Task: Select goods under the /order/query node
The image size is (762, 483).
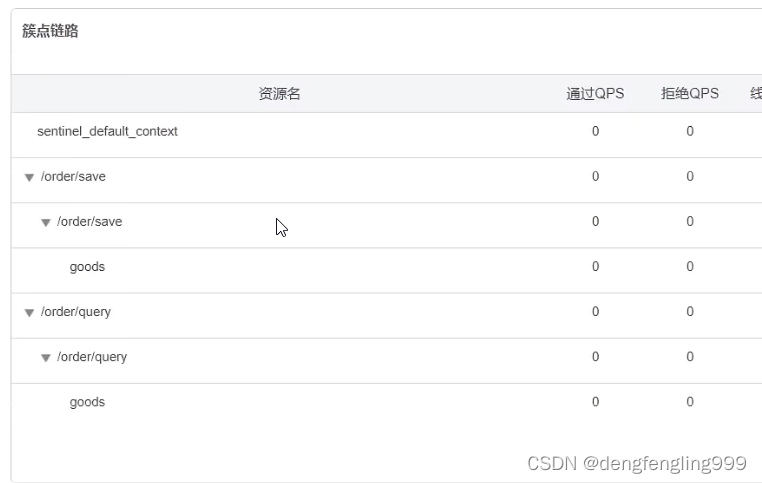Action: coord(87,402)
